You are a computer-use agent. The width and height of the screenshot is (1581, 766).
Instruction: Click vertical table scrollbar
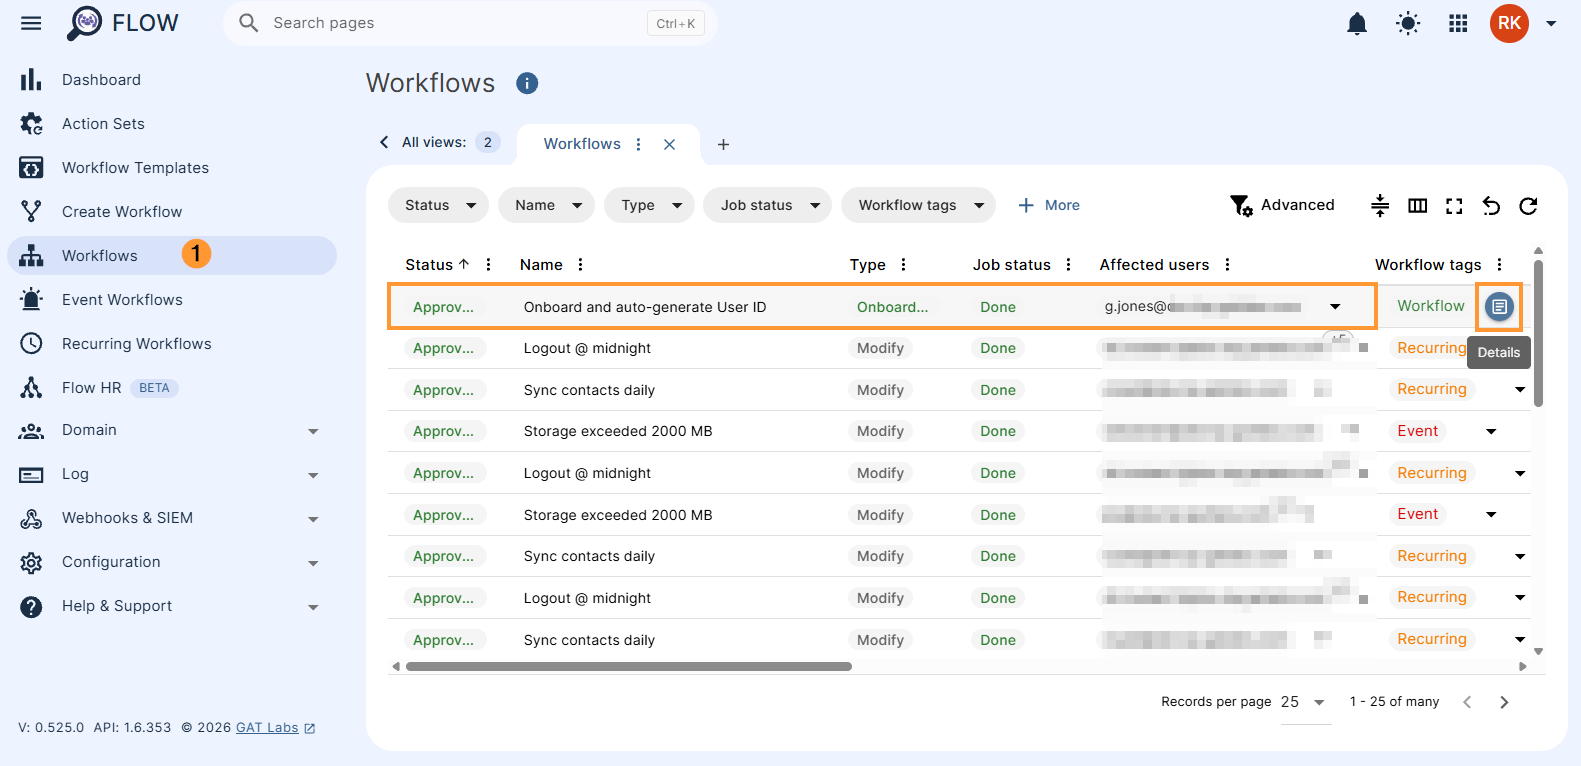pos(1538,332)
